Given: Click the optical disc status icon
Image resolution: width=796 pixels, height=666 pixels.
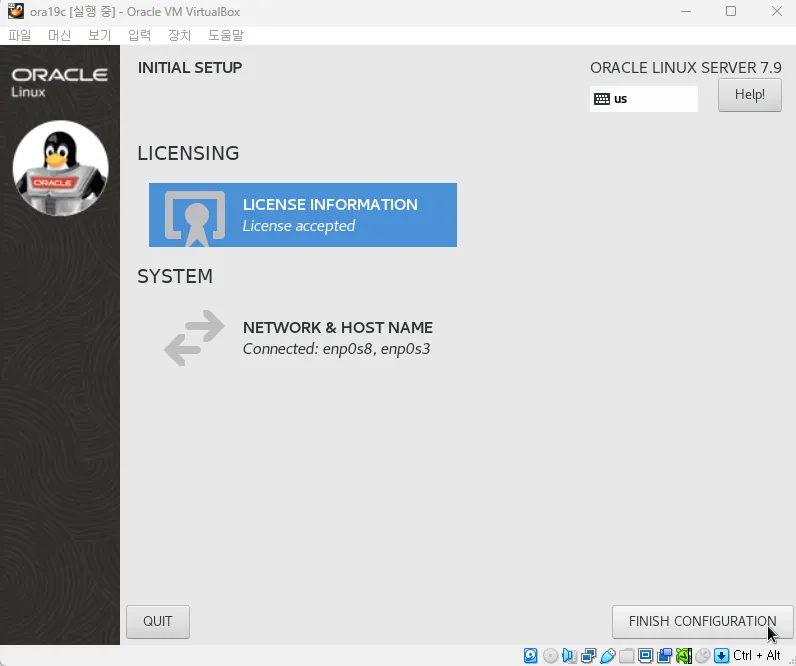Looking at the screenshot, I should [550, 655].
